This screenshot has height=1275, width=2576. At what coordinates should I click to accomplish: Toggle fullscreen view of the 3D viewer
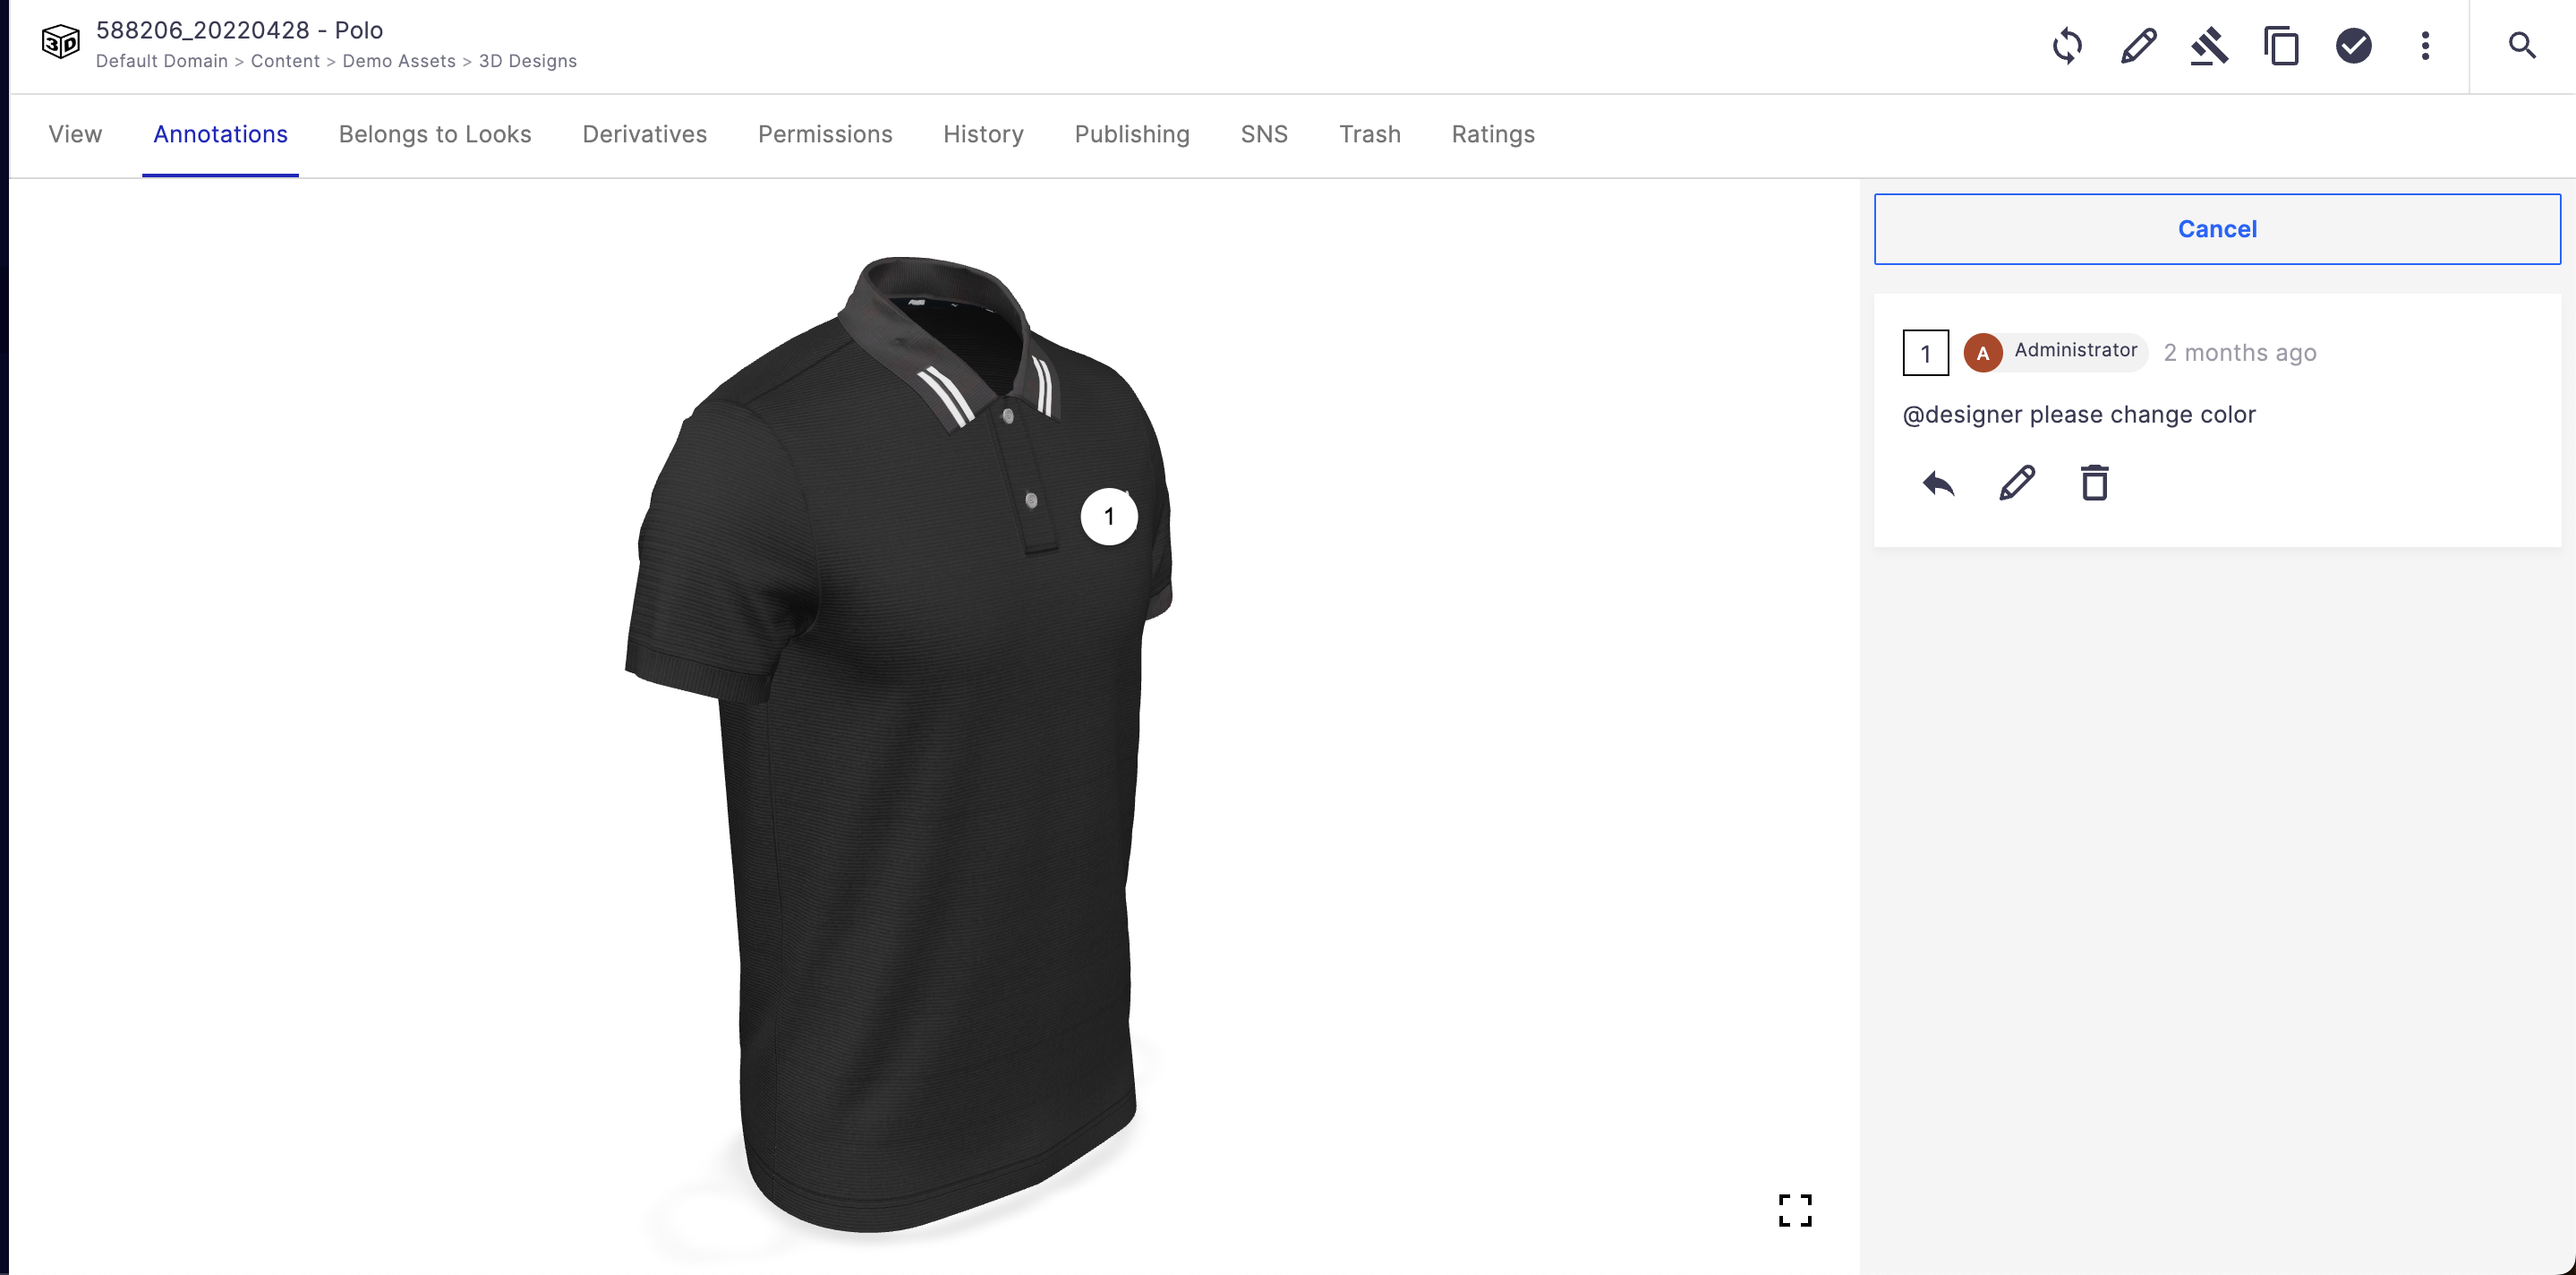(1795, 1210)
